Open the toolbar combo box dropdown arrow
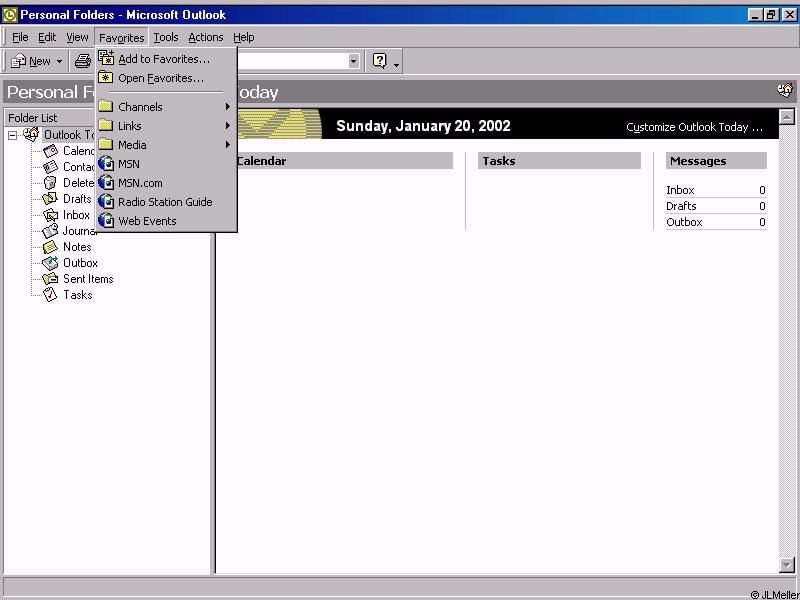Screen dimensions: 800x600 pos(354,61)
